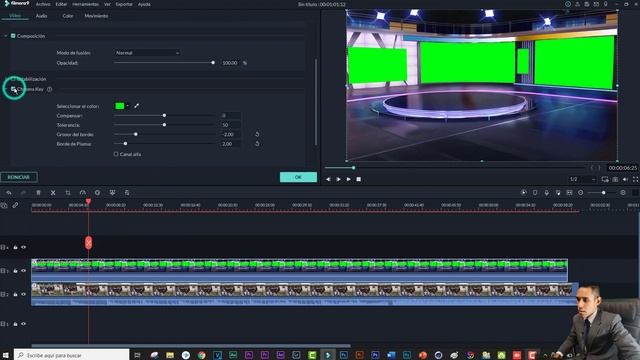Adjust the Tolerancia slider handle
Screen dimensions: 640x360
pos(164,125)
